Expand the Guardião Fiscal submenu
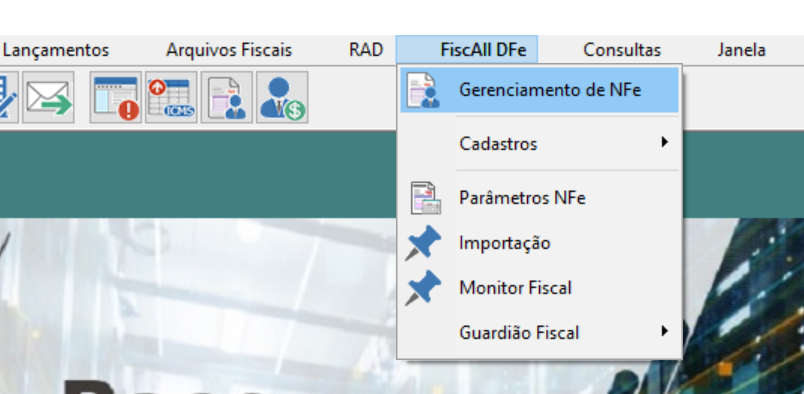Image resolution: width=804 pixels, height=394 pixels. click(539, 332)
